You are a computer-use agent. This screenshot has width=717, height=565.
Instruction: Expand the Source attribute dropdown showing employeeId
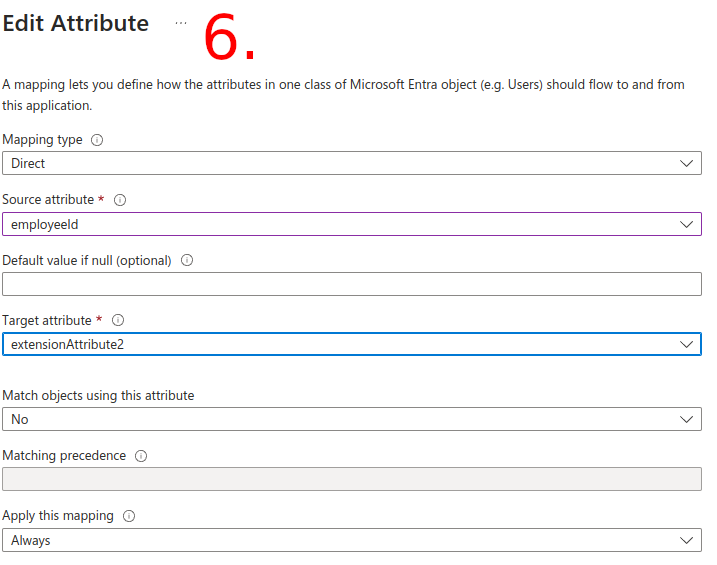351,224
